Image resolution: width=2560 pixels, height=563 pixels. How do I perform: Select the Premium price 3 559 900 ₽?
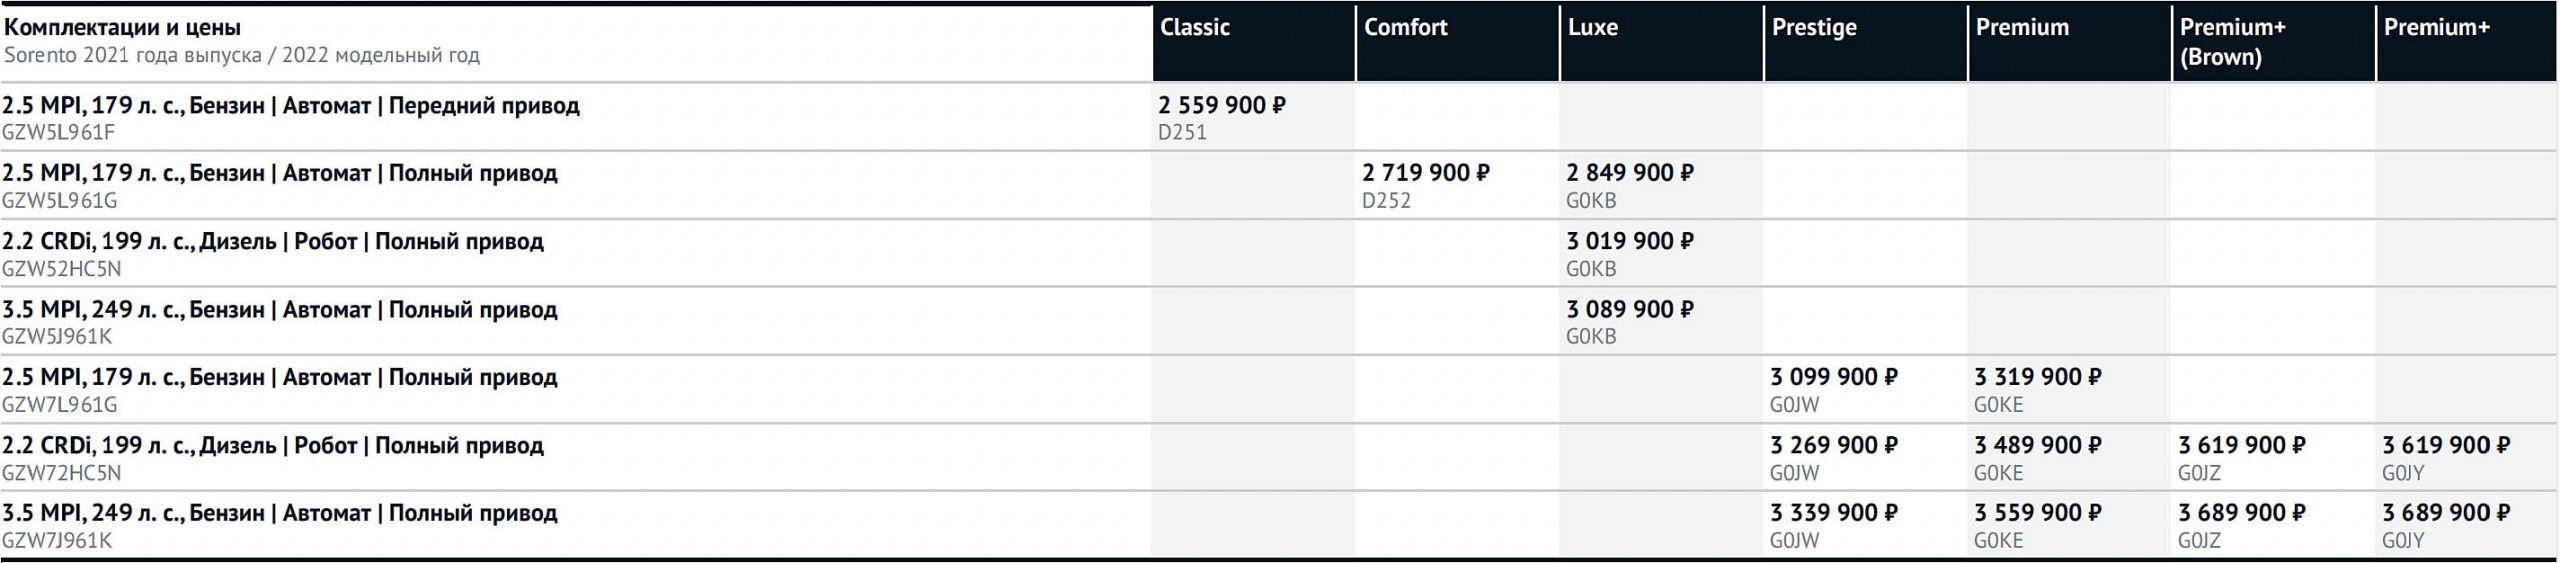pos(2037,513)
